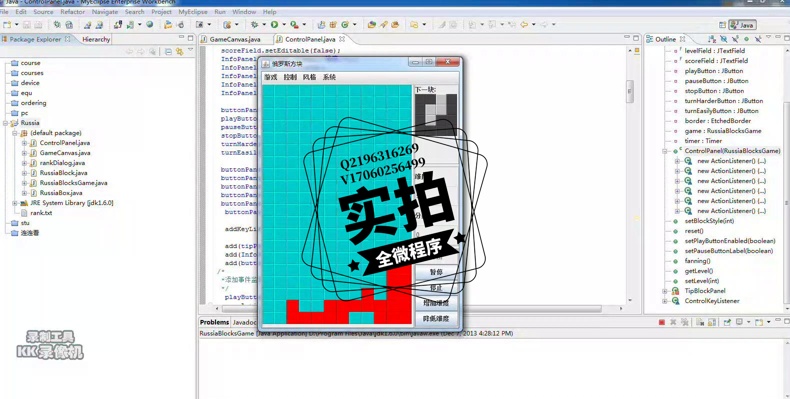Image resolution: width=790 pixels, height=399 pixels.
Task: Click the red Terminate icon in console
Action: (x=662, y=322)
